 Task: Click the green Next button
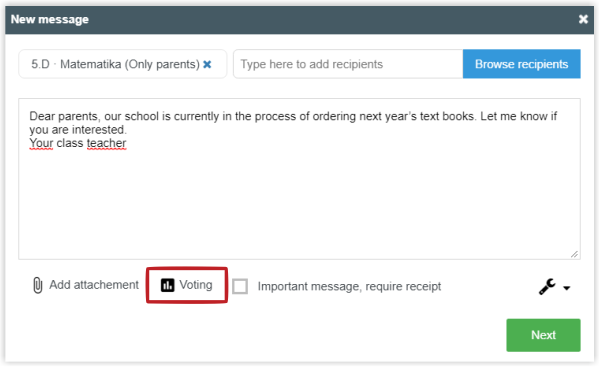pyautogui.click(x=543, y=335)
